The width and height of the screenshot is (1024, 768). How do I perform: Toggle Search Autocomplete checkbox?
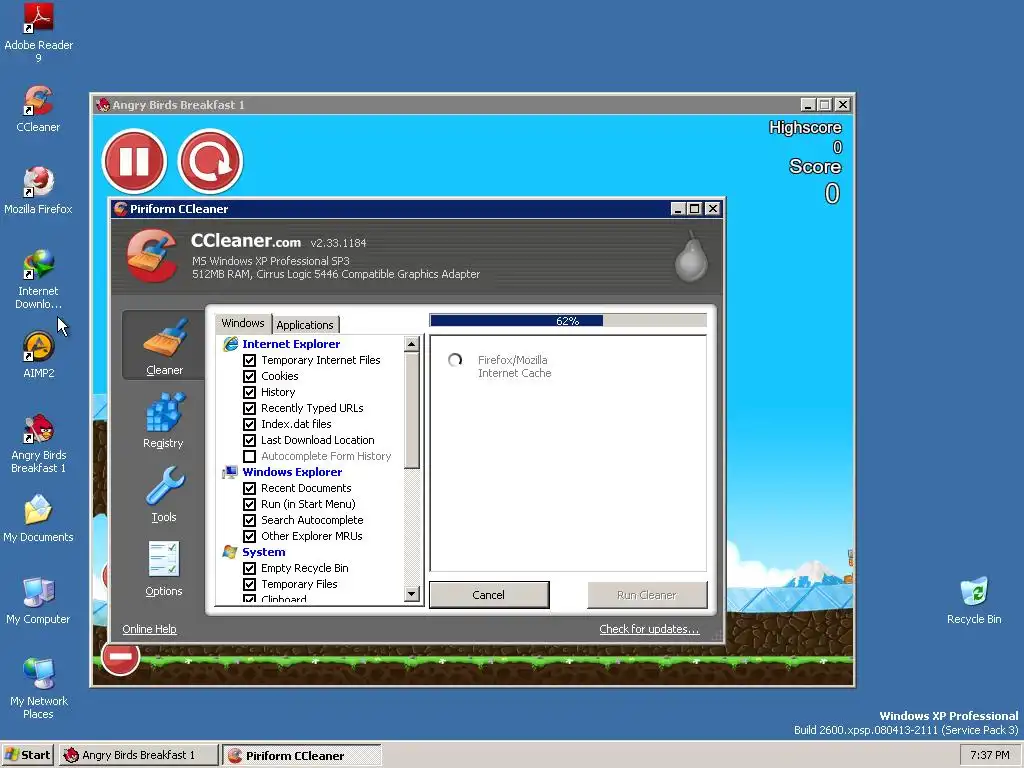[249, 520]
